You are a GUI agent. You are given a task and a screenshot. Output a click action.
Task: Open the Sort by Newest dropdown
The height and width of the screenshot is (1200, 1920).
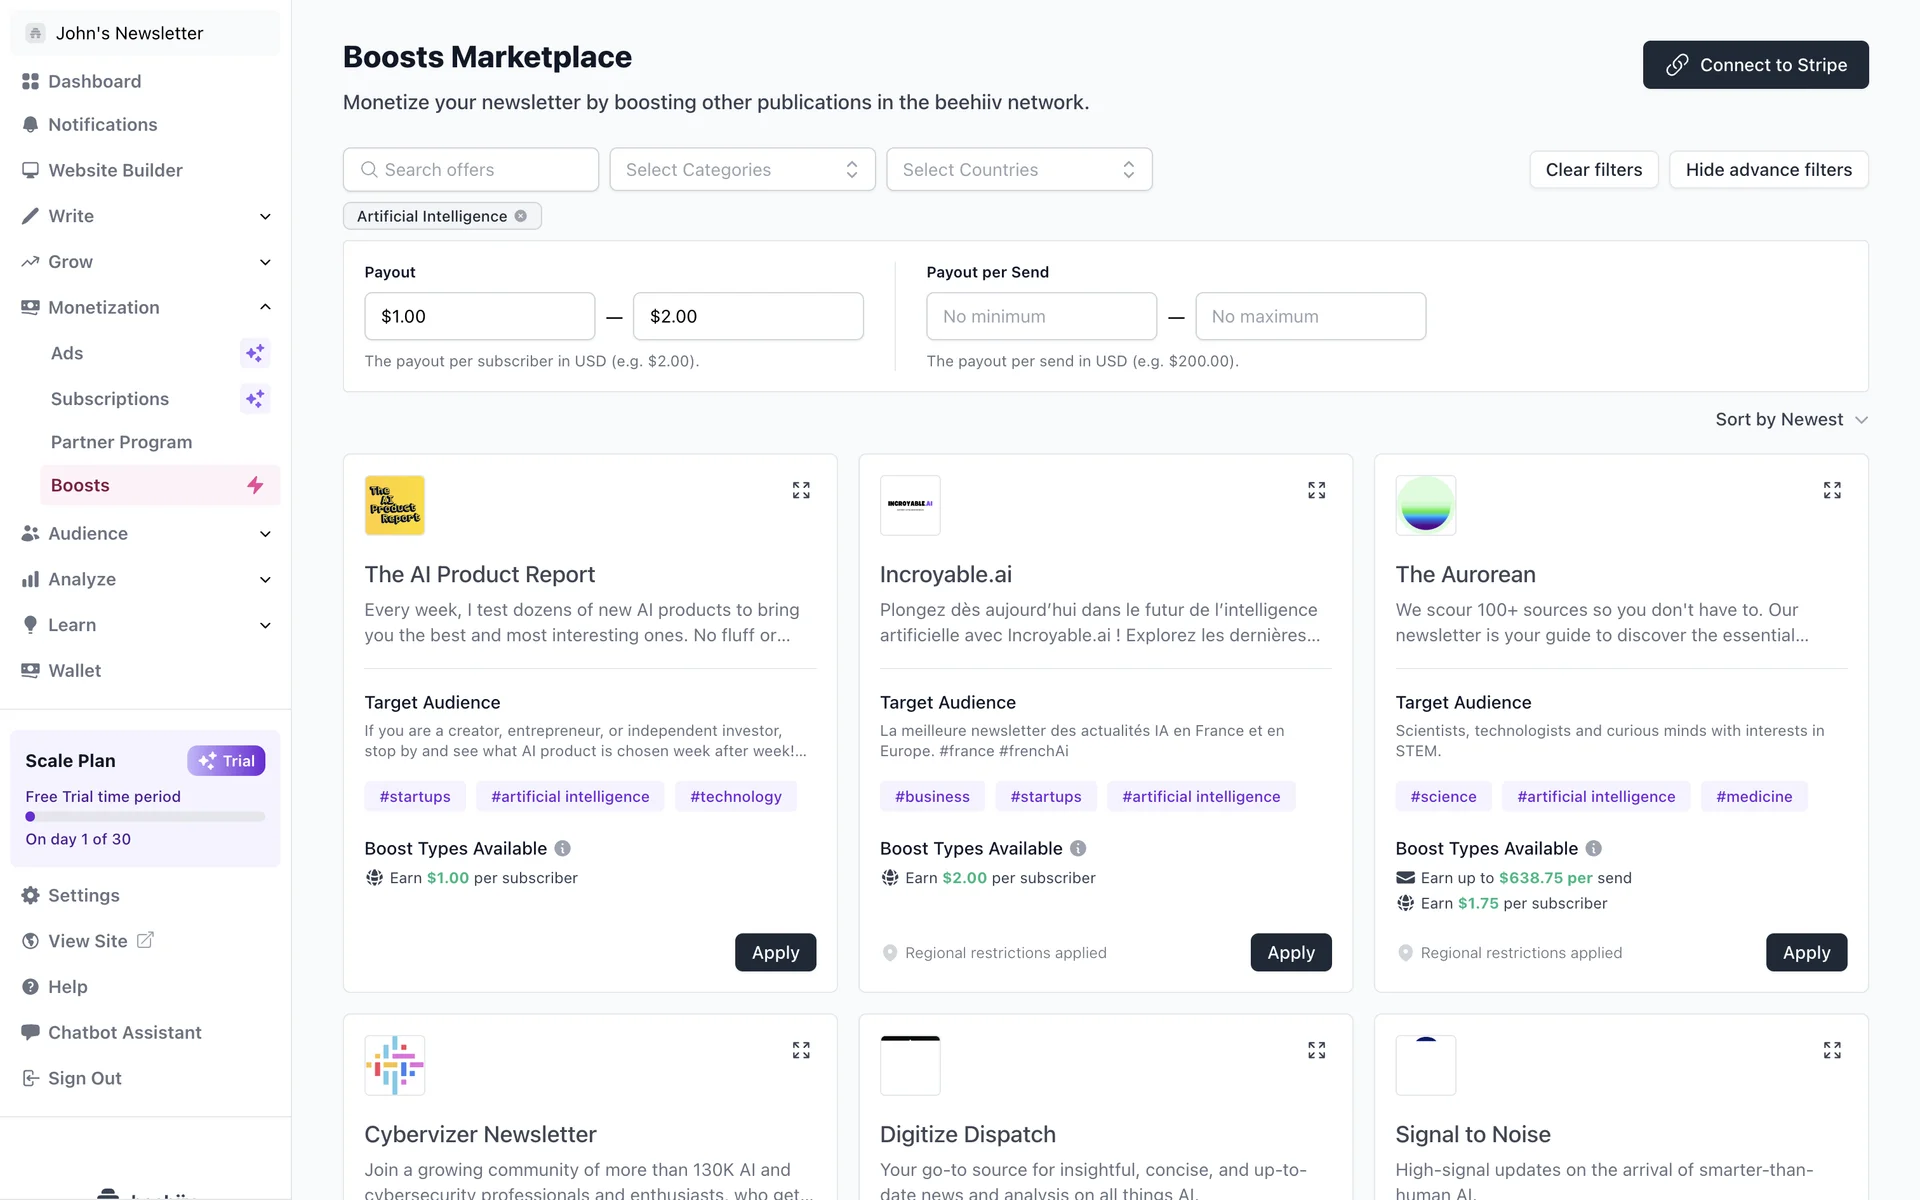(1790, 420)
